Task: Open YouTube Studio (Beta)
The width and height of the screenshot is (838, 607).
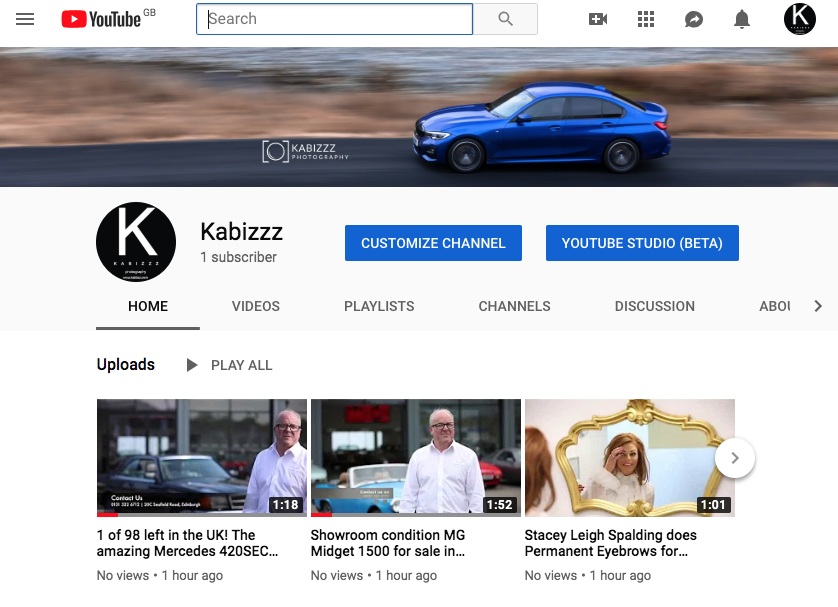Action: (x=642, y=243)
